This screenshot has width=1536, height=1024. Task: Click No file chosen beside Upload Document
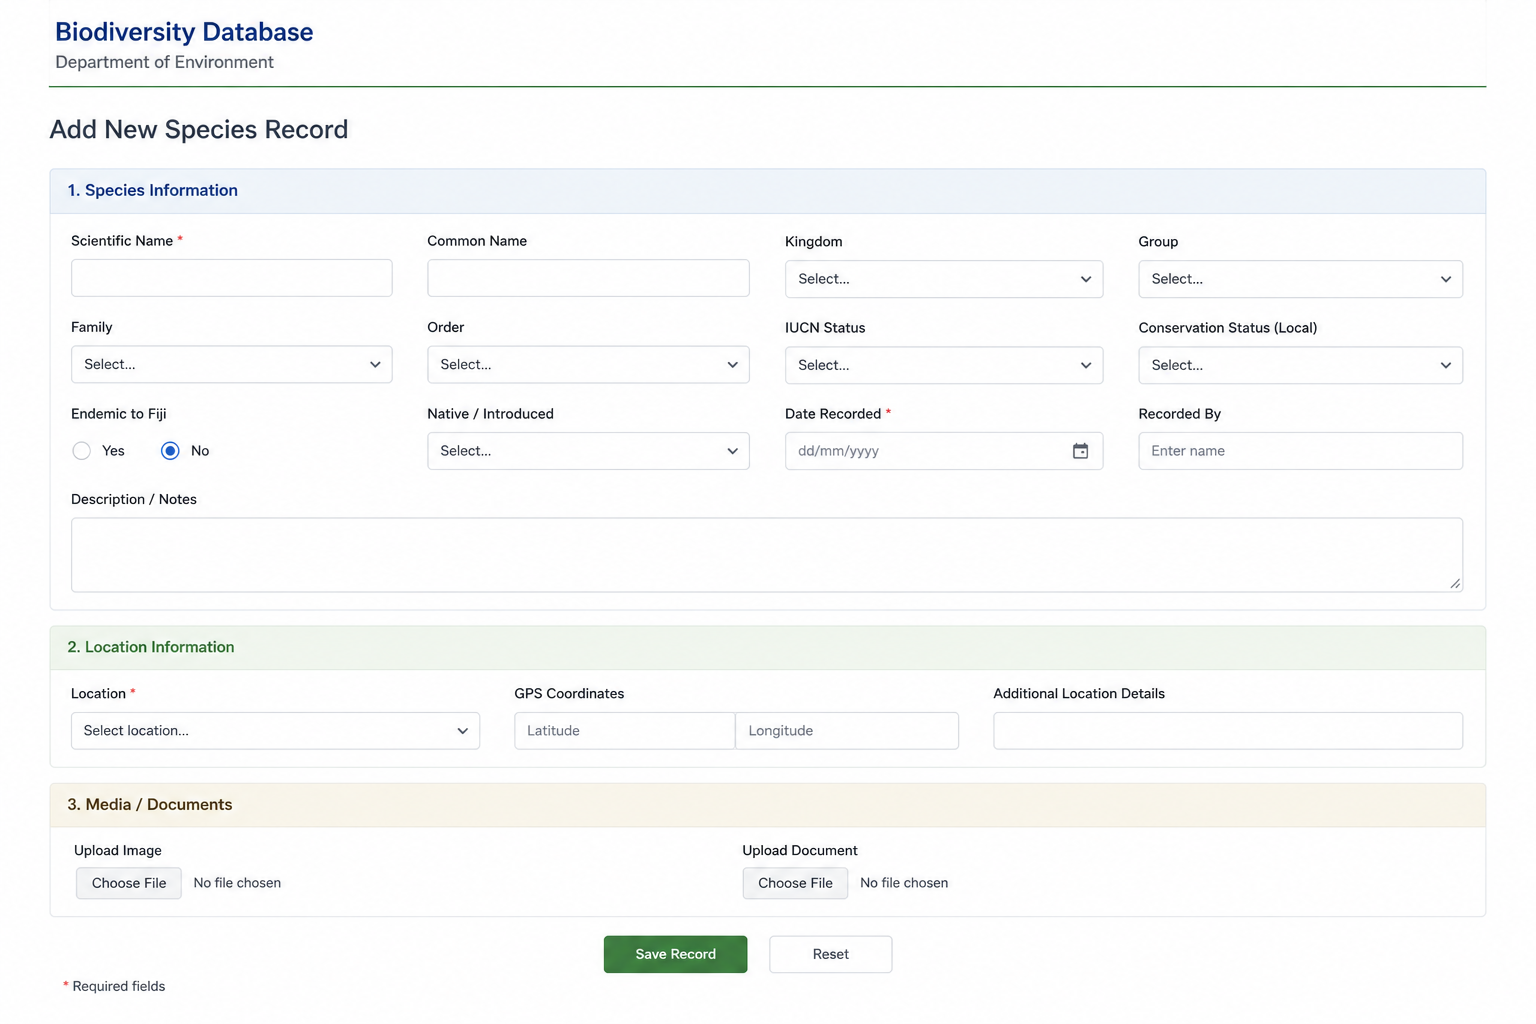904,883
